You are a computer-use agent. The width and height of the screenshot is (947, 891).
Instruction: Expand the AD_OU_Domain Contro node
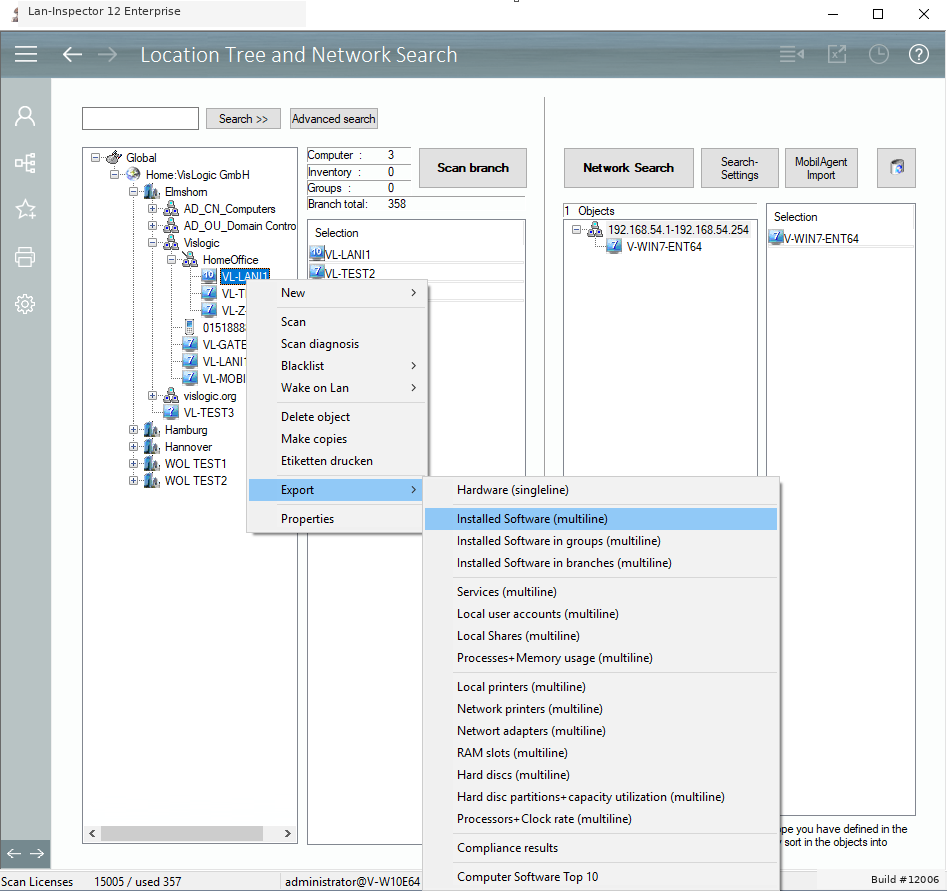coord(152,225)
